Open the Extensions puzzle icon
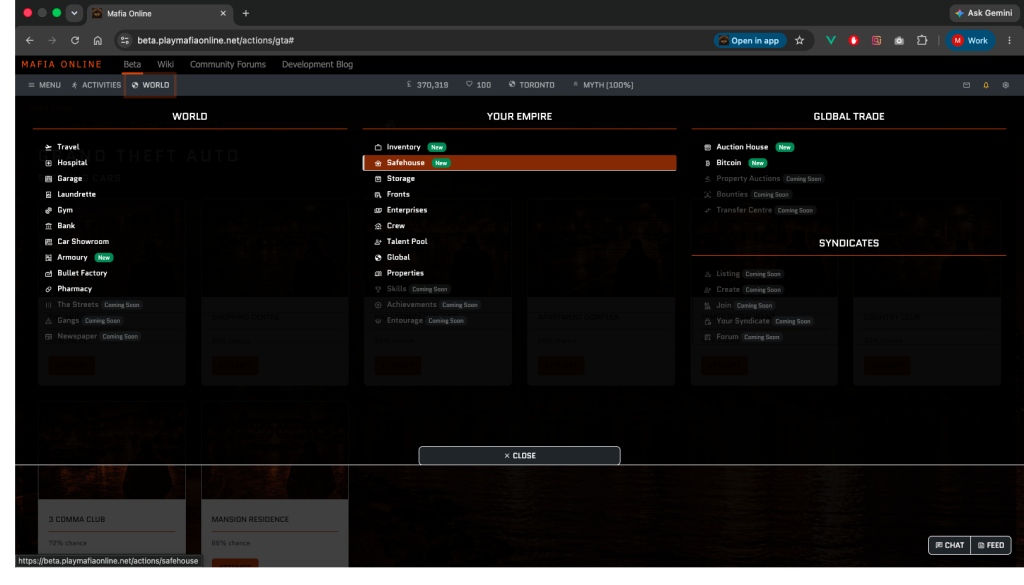 click(921, 40)
